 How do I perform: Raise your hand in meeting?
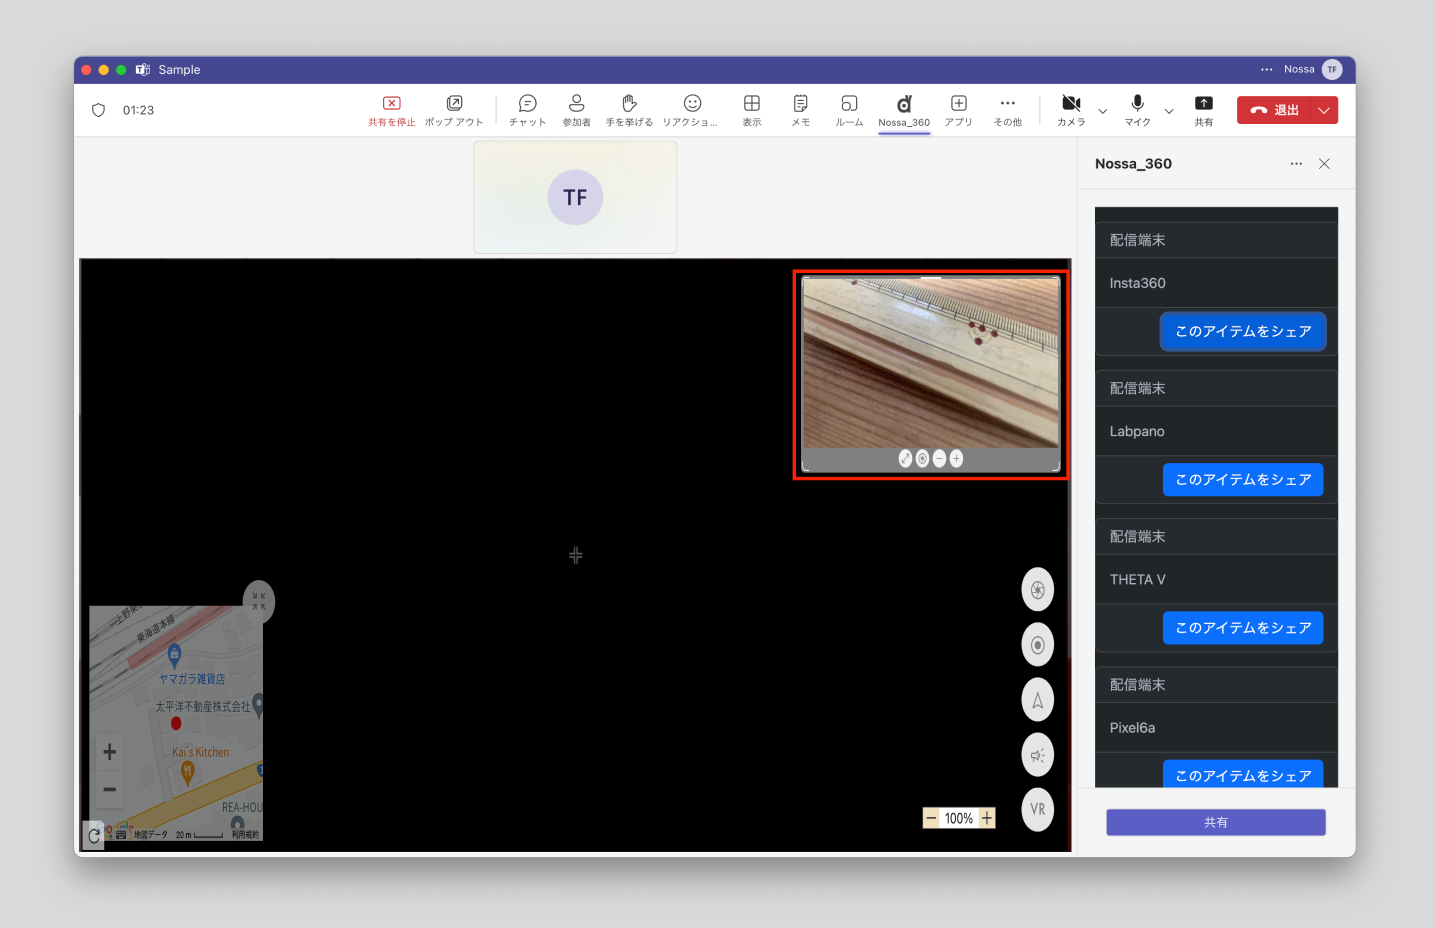pos(629,110)
